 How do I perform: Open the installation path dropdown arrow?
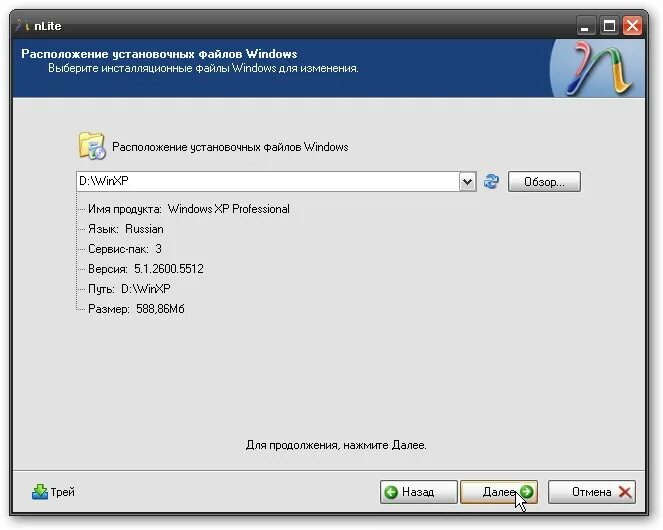coord(468,181)
